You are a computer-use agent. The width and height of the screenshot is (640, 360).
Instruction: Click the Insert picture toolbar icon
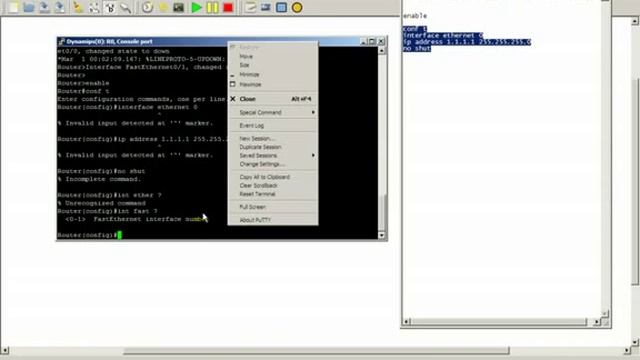pyautogui.click(x=266, y=7)
